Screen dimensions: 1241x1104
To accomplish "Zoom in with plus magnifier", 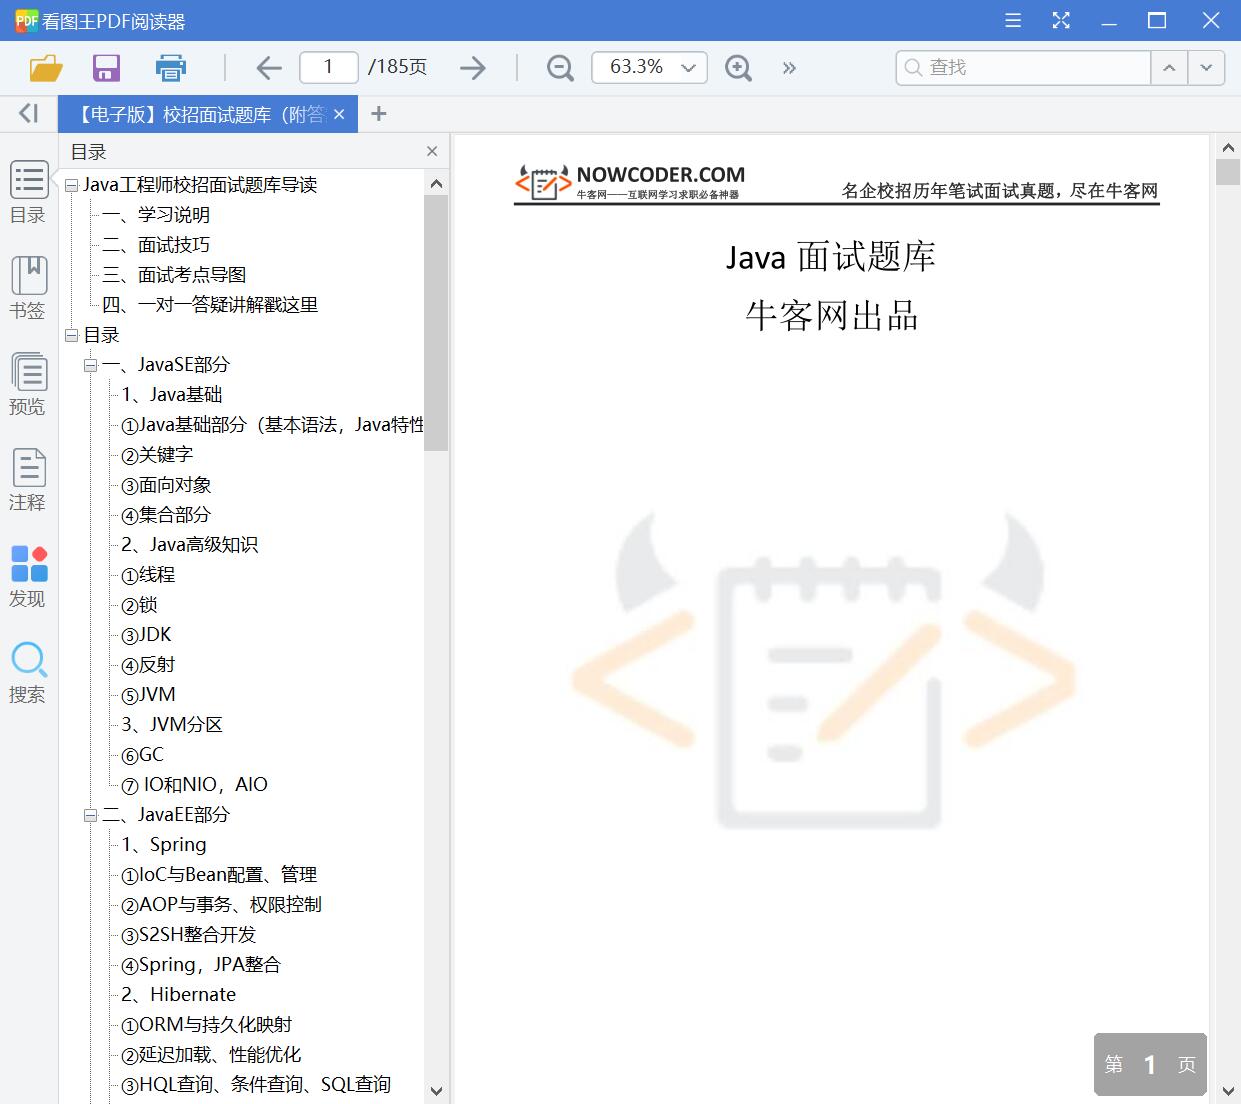I will coord(738,68).
